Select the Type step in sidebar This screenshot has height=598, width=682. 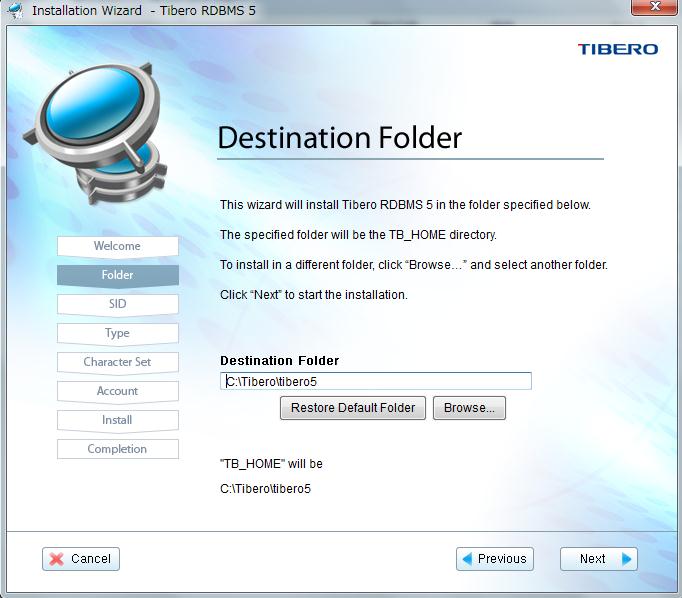117,333
